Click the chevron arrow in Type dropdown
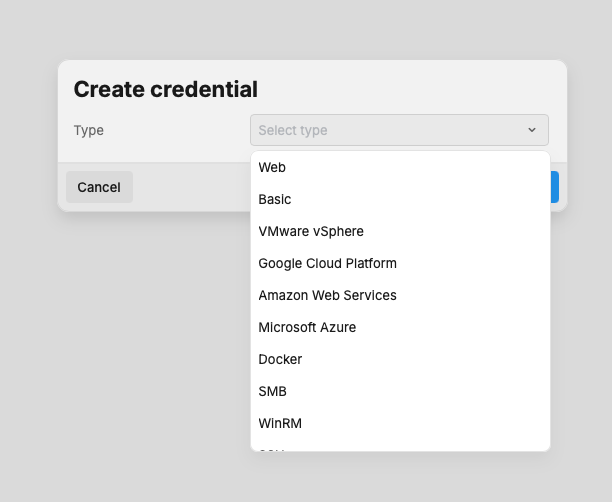The height and width of the screenshot is (502, 612). click(532, 130)
